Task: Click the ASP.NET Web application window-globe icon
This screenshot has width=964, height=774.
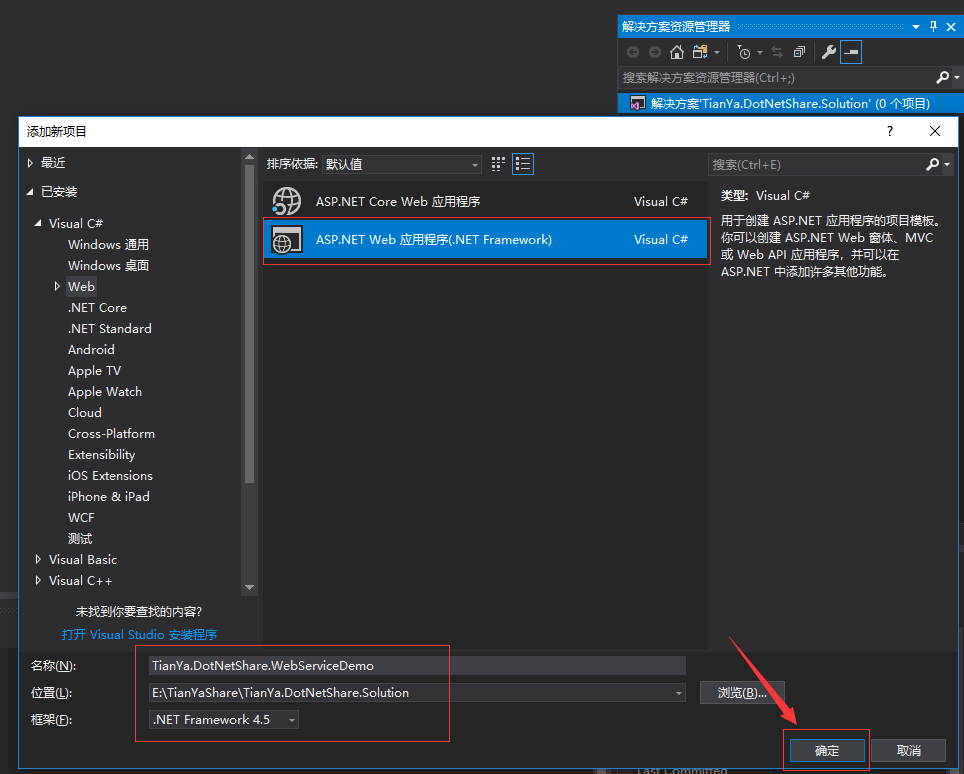Action: click(x=286, y=240)
